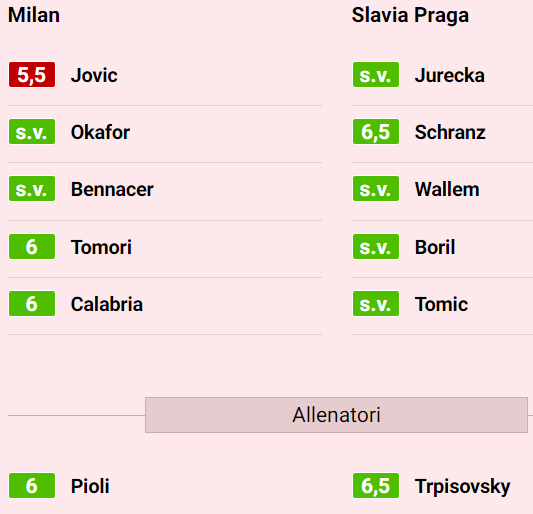Click Calabria's green 6 rating badge
Screen dimensions: 533x514
point(32,304)
